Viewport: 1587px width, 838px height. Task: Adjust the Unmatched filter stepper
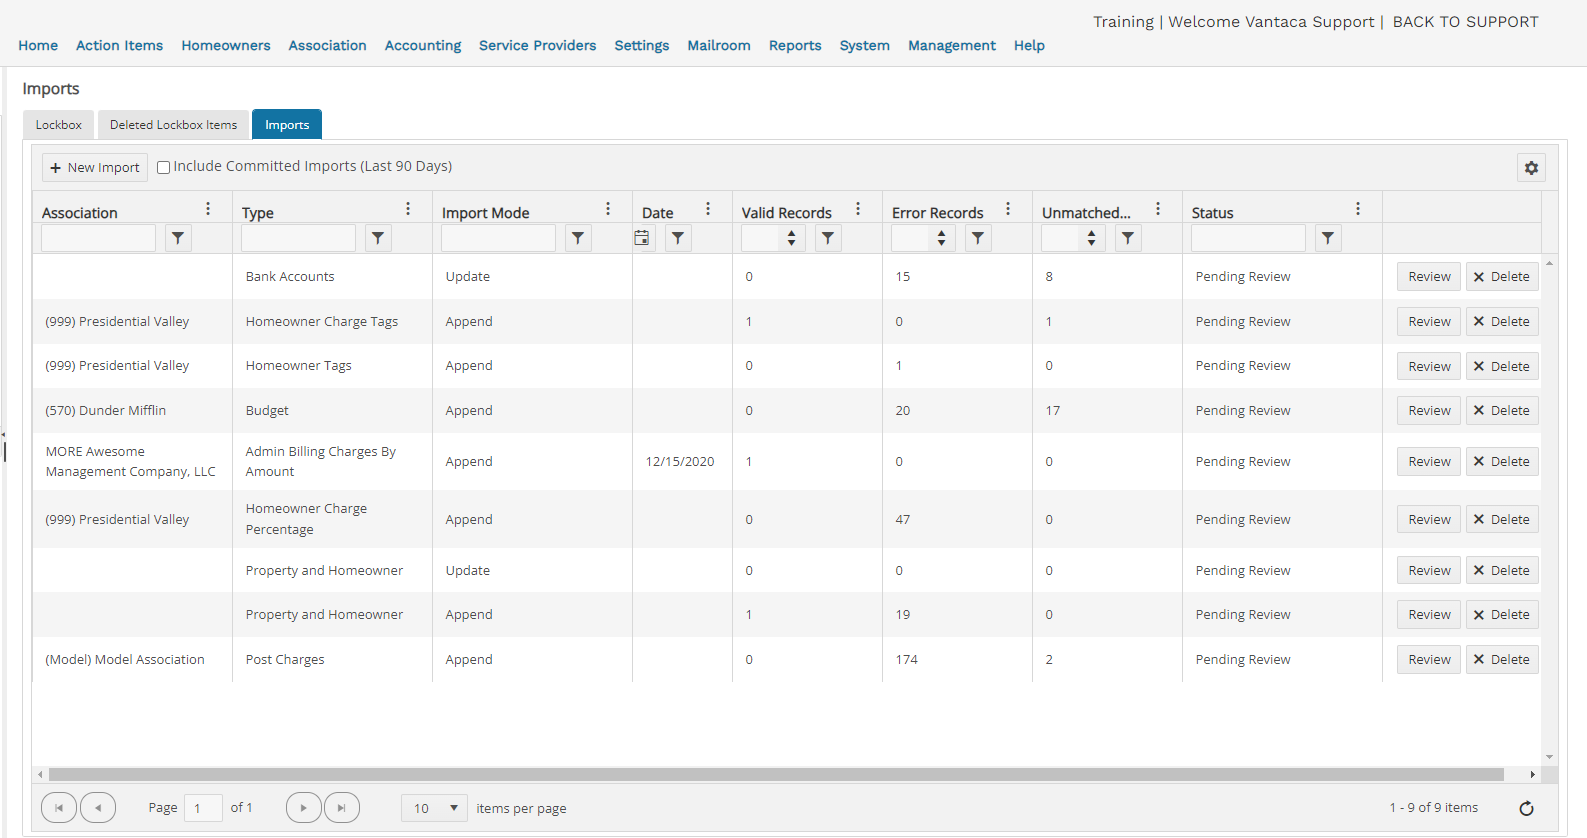(x=1091, y=238)
